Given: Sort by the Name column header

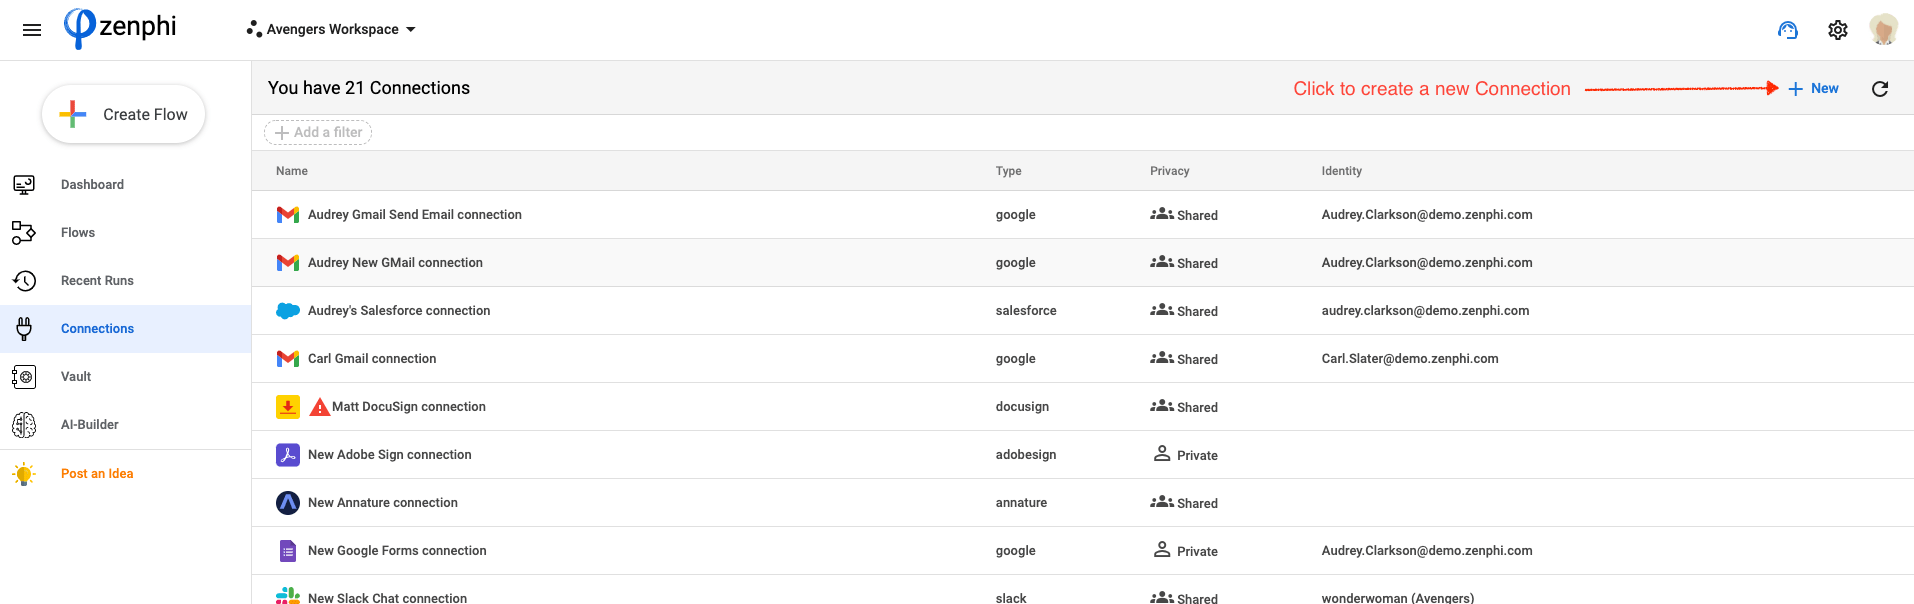Looking at the screenshot, I should [x=292, y=171].
